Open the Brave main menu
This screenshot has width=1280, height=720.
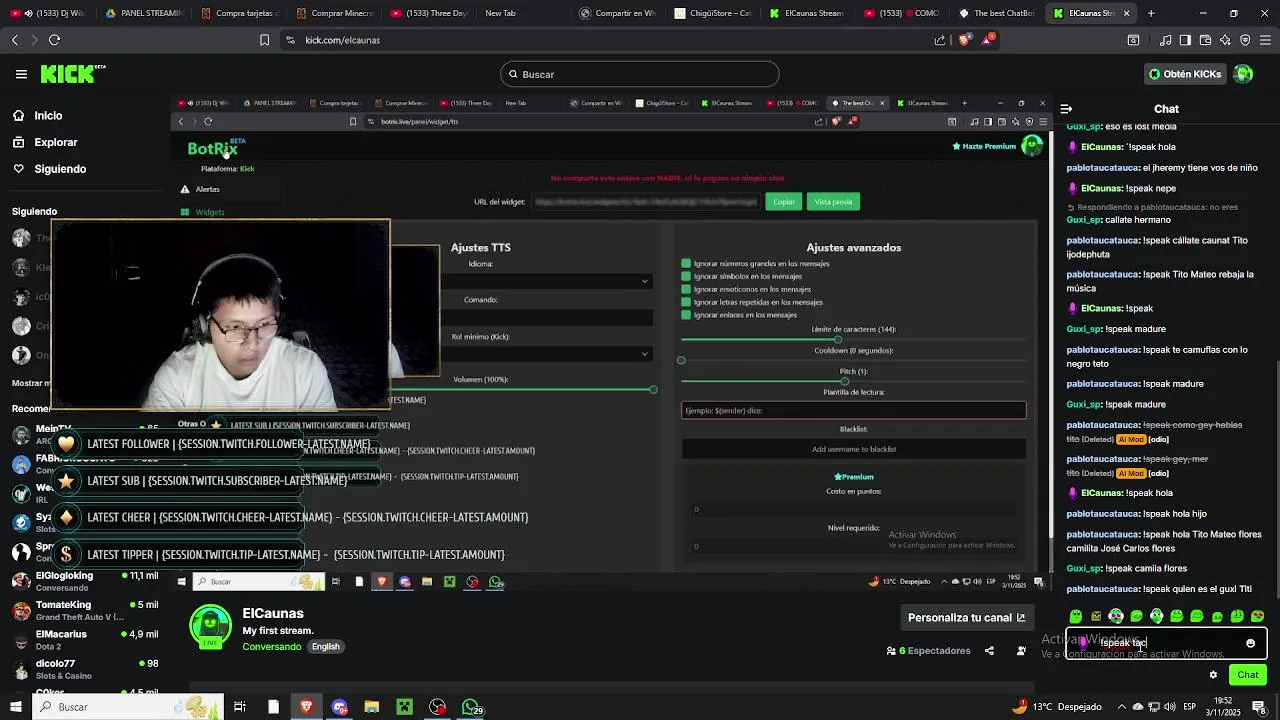point(1265,40)
